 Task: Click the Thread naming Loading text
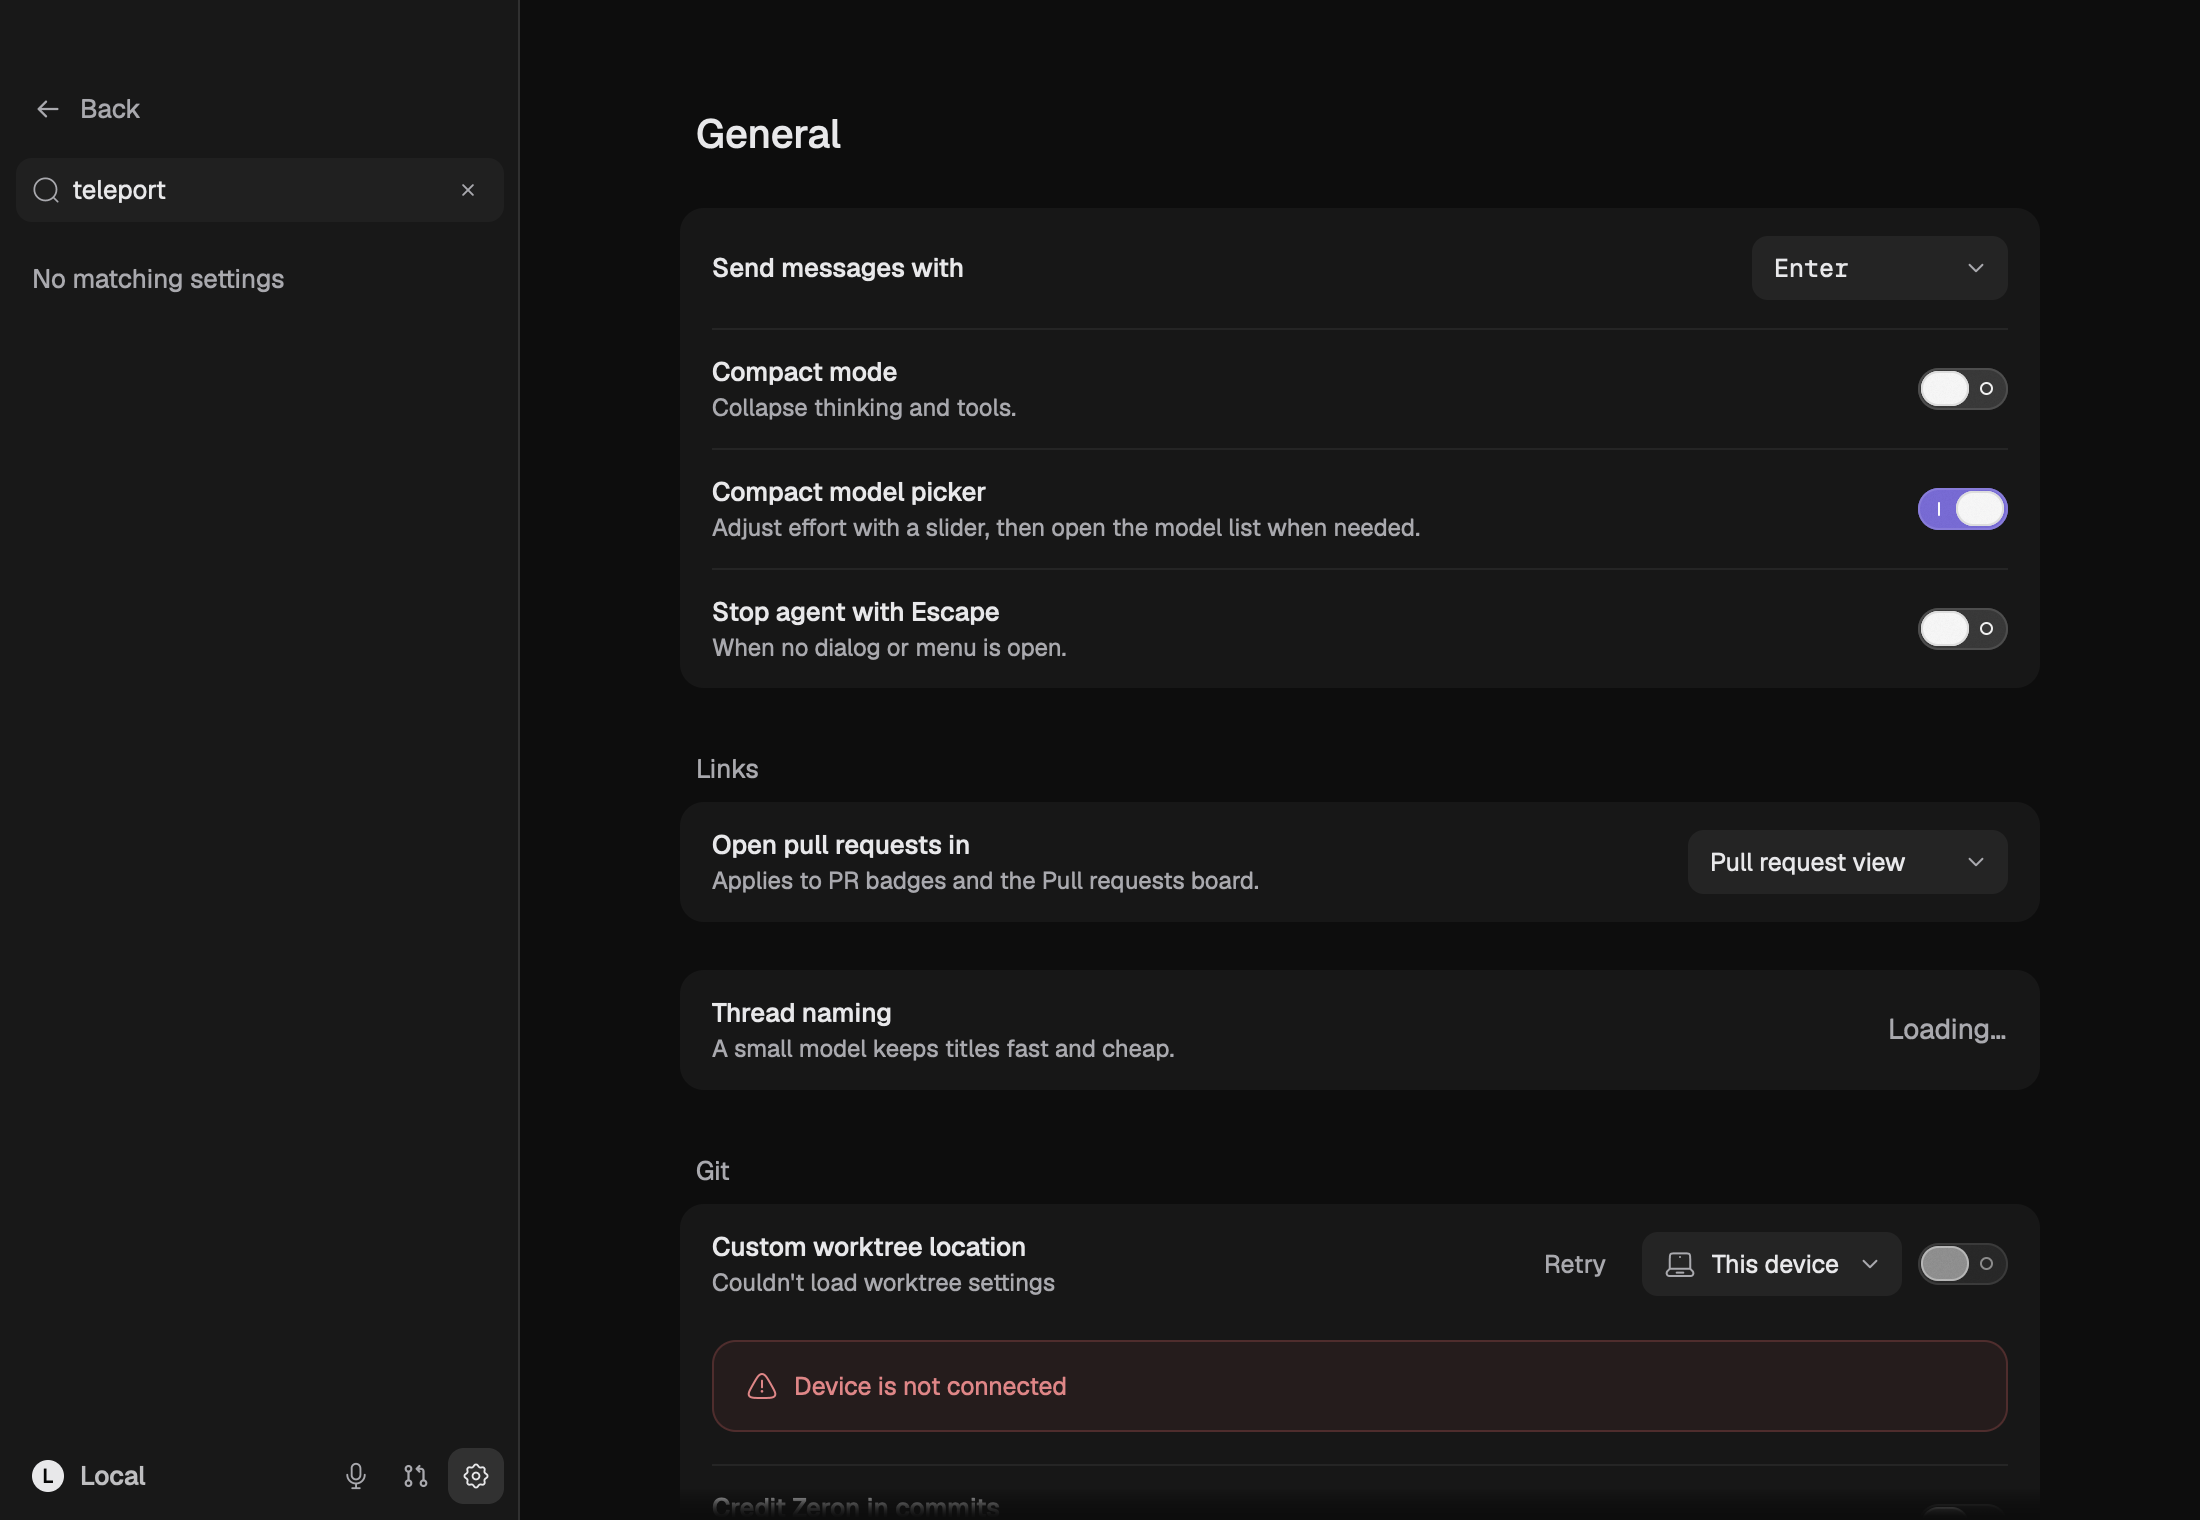pyautogui.click(x=1946, y=1030)
